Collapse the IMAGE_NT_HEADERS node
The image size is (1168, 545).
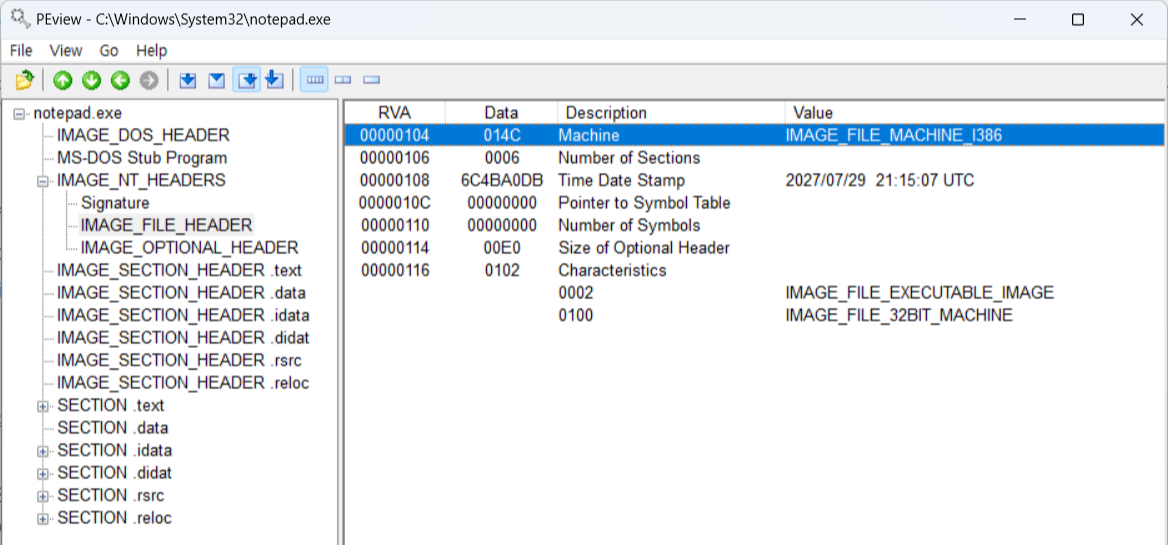pyautogui.click(x=43, y=181)
